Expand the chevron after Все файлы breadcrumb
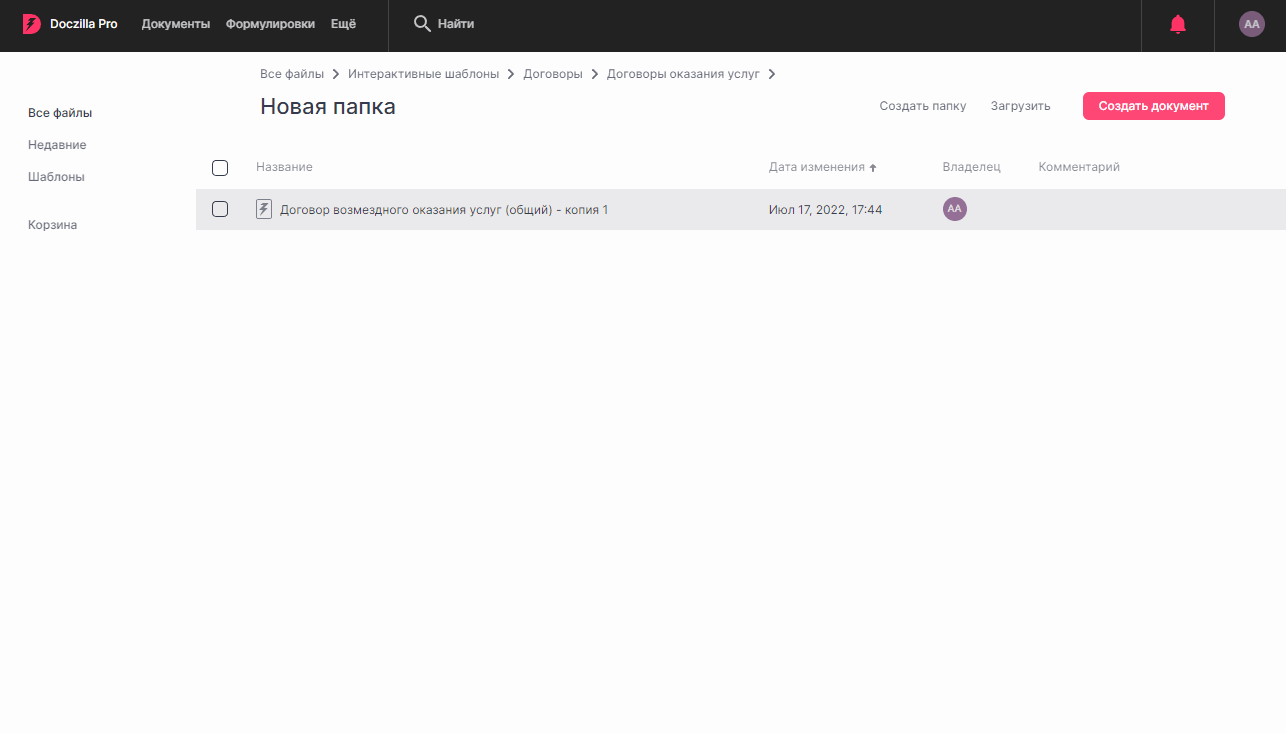Image resolution: width=1286 pixels, height=734 pixels. pos(336,74)
